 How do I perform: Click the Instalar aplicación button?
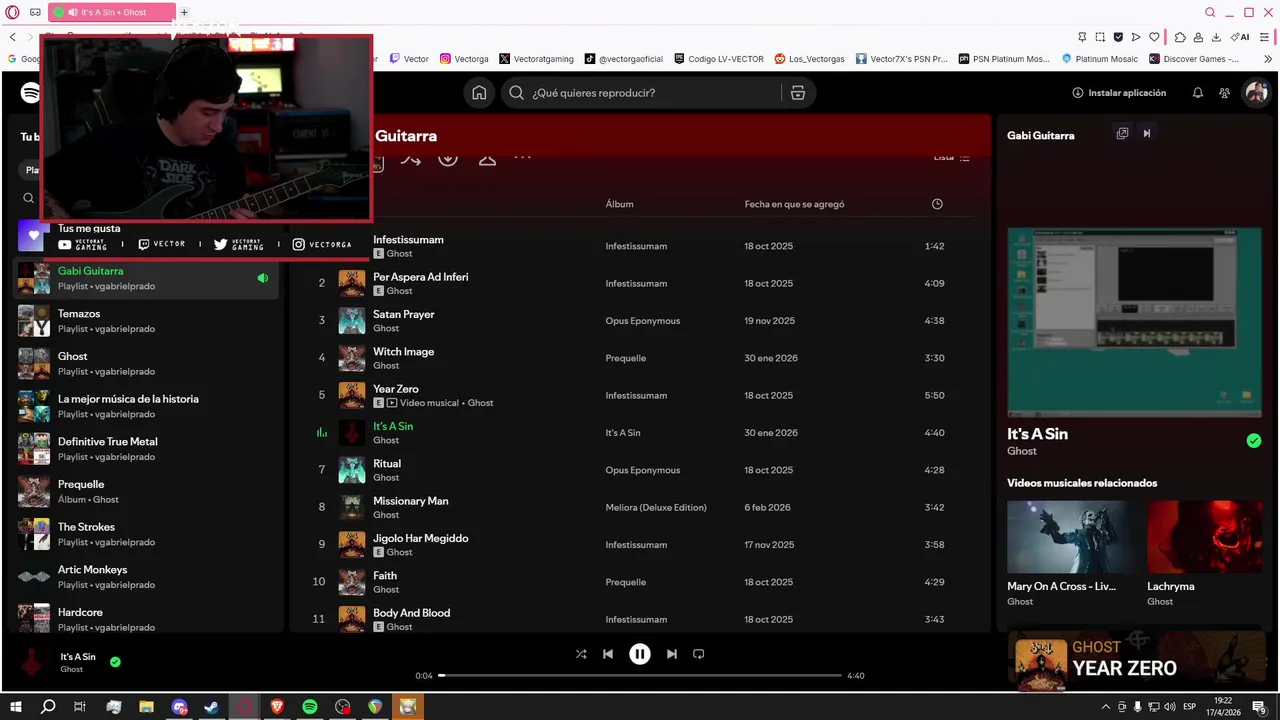(1119, 93)
